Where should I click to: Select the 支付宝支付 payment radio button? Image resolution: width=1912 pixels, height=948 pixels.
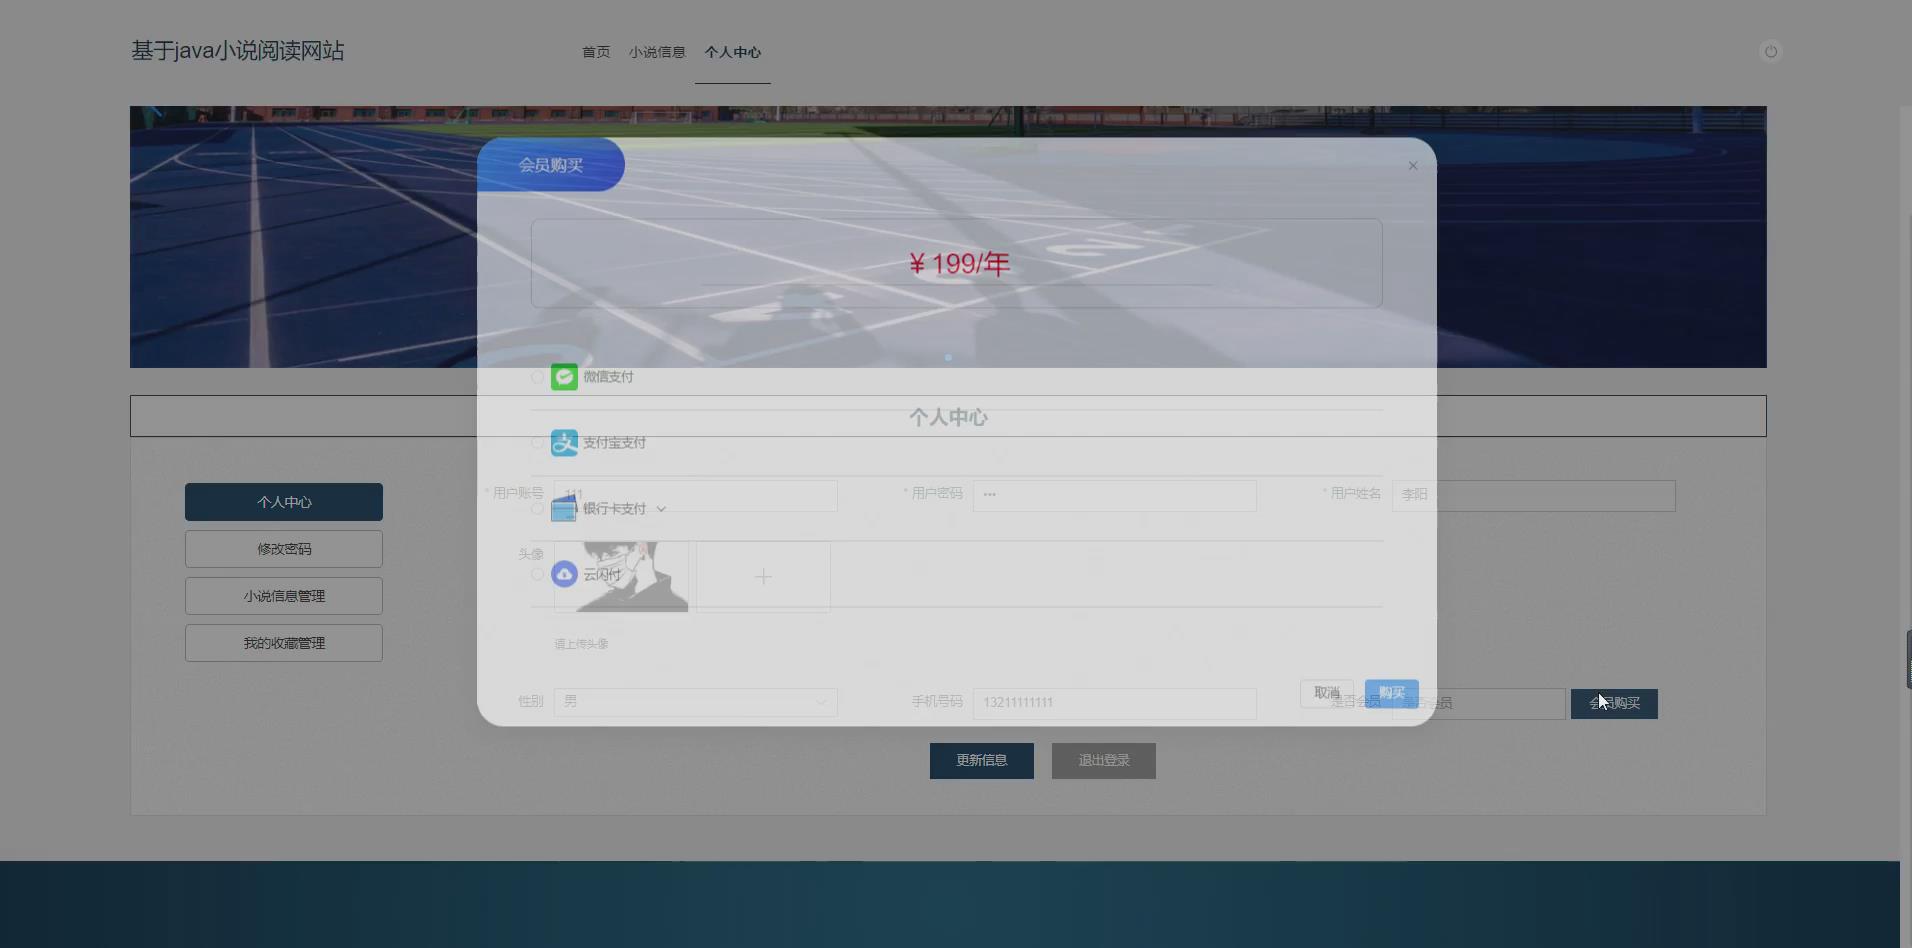pos(536,442)
